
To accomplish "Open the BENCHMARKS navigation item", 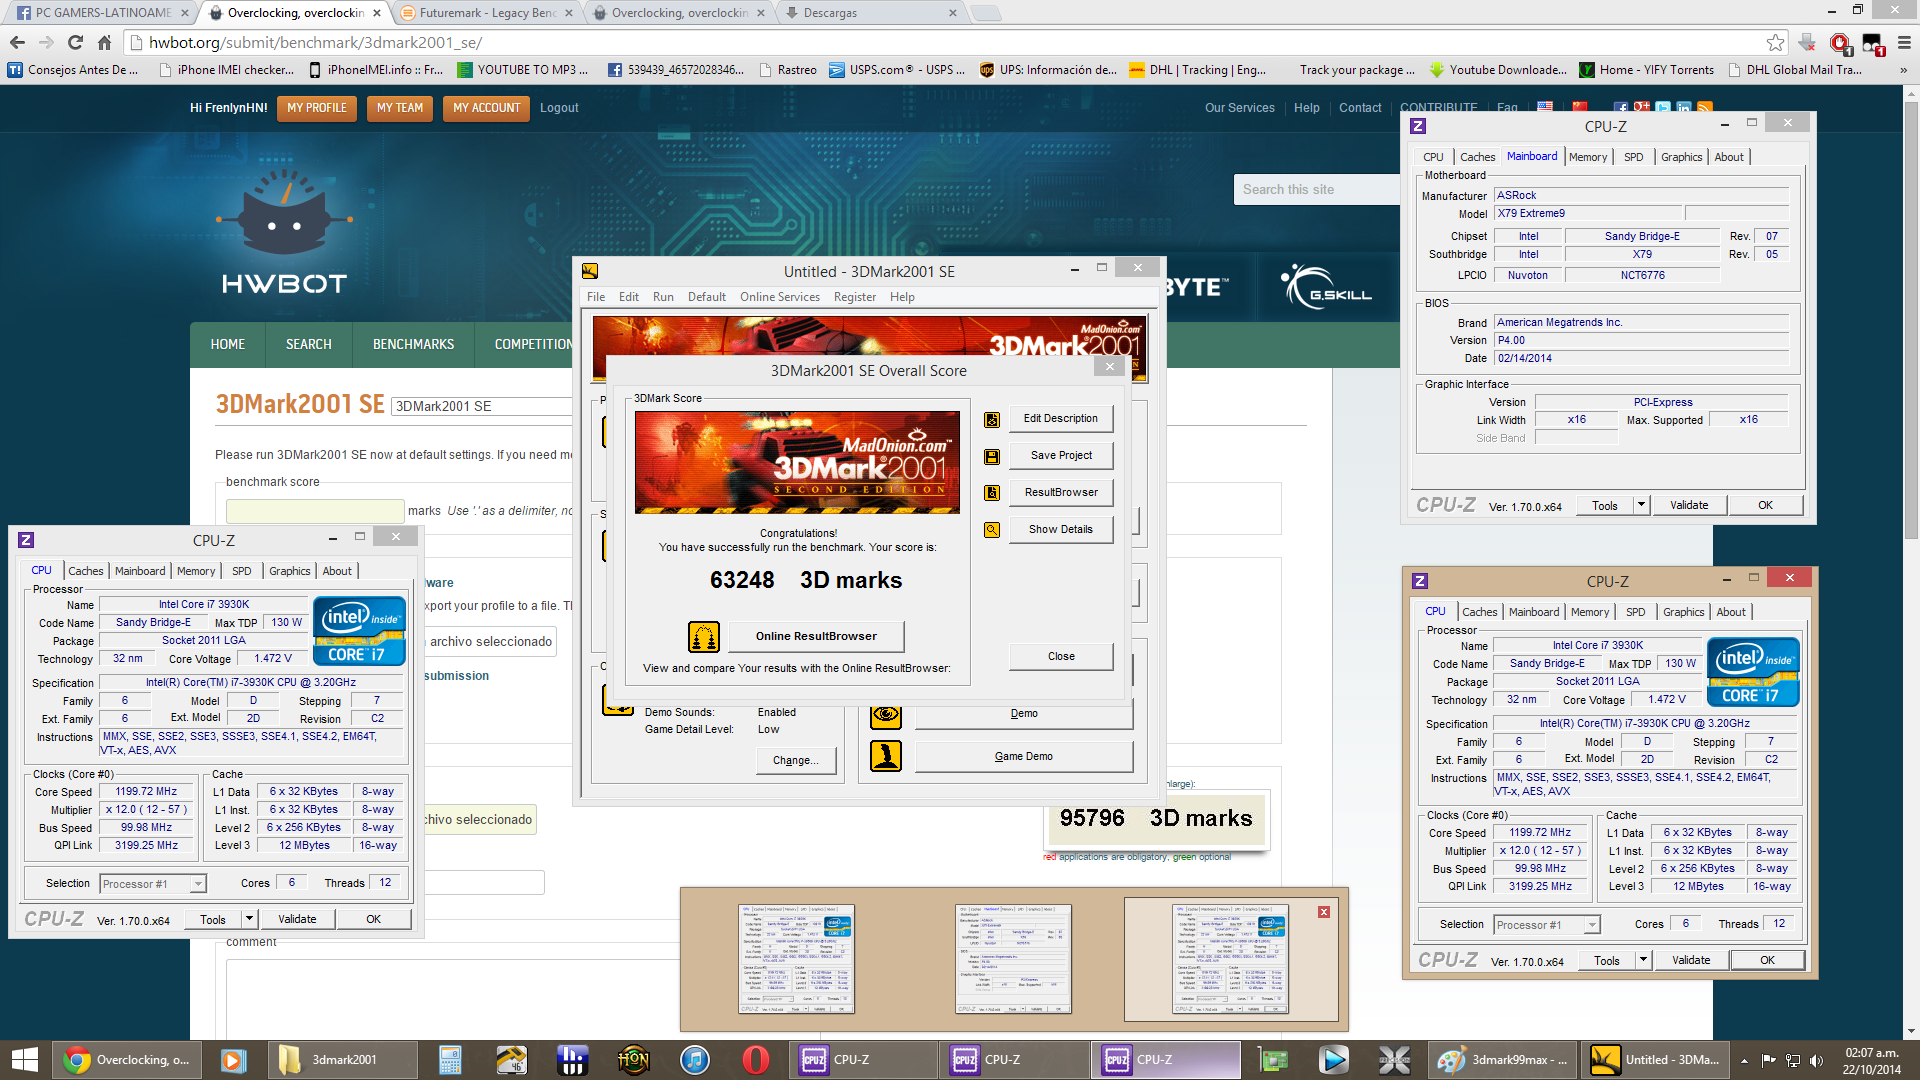I will point(413,344).
